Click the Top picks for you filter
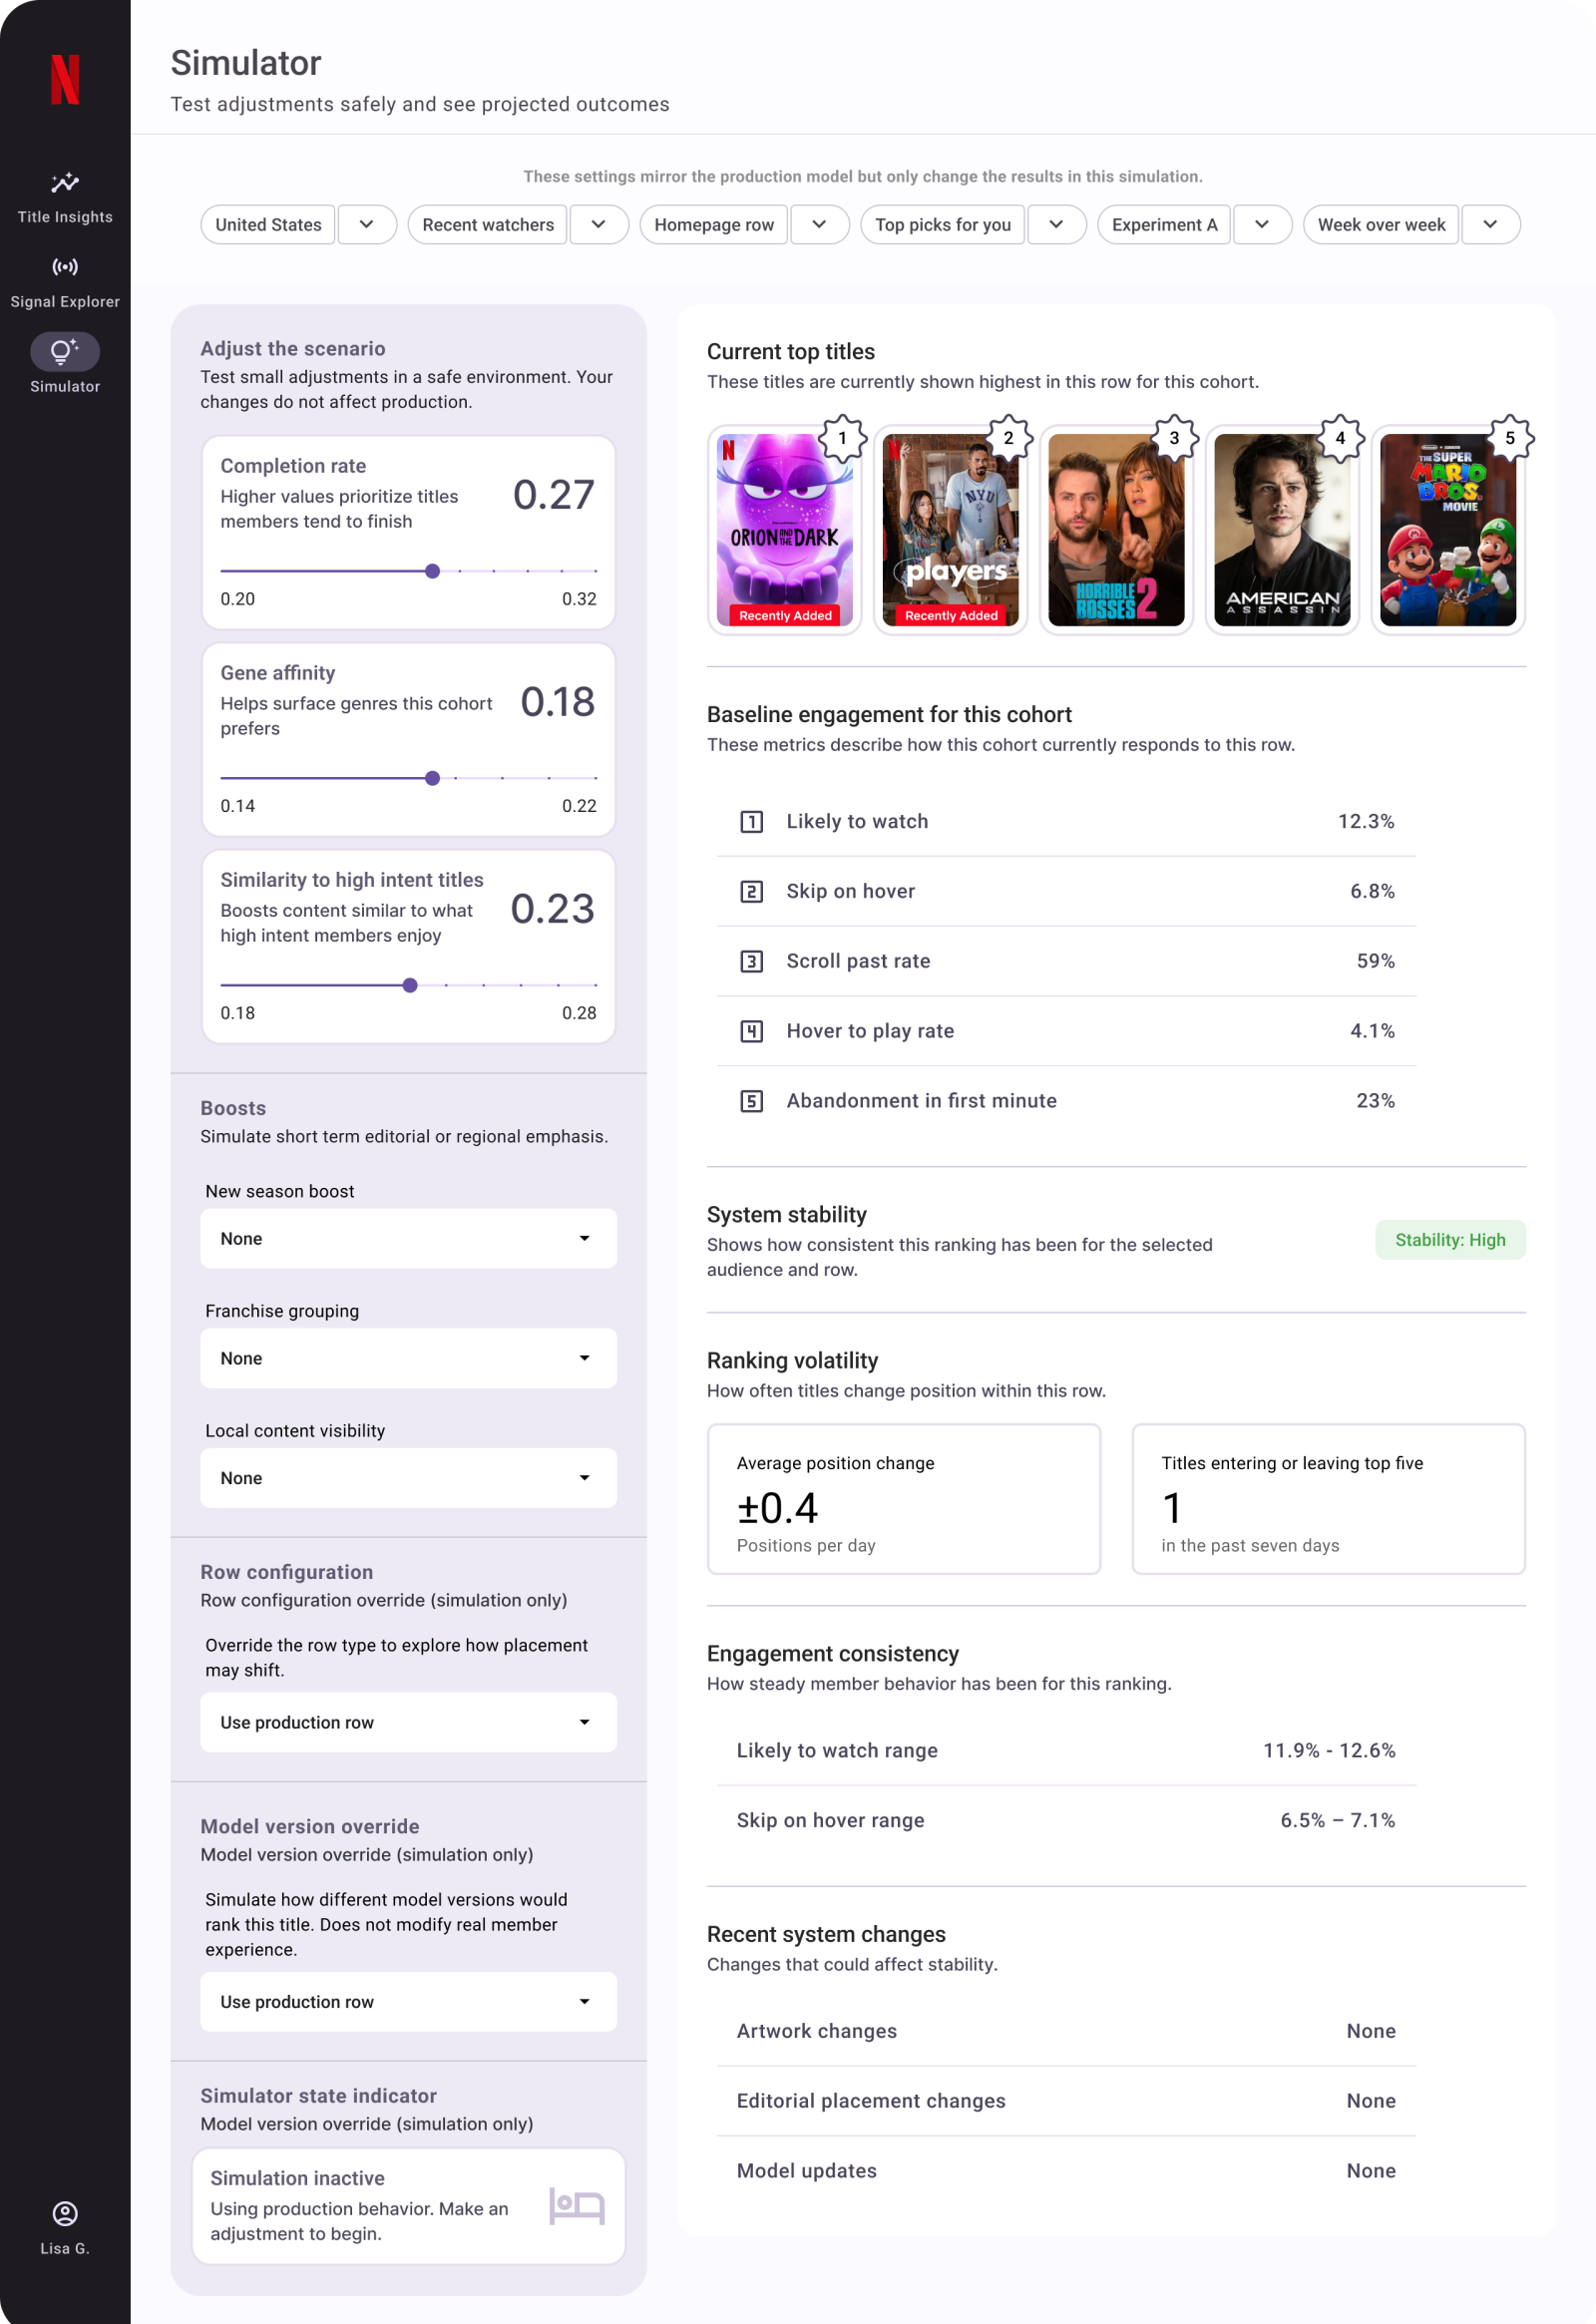 942,225
